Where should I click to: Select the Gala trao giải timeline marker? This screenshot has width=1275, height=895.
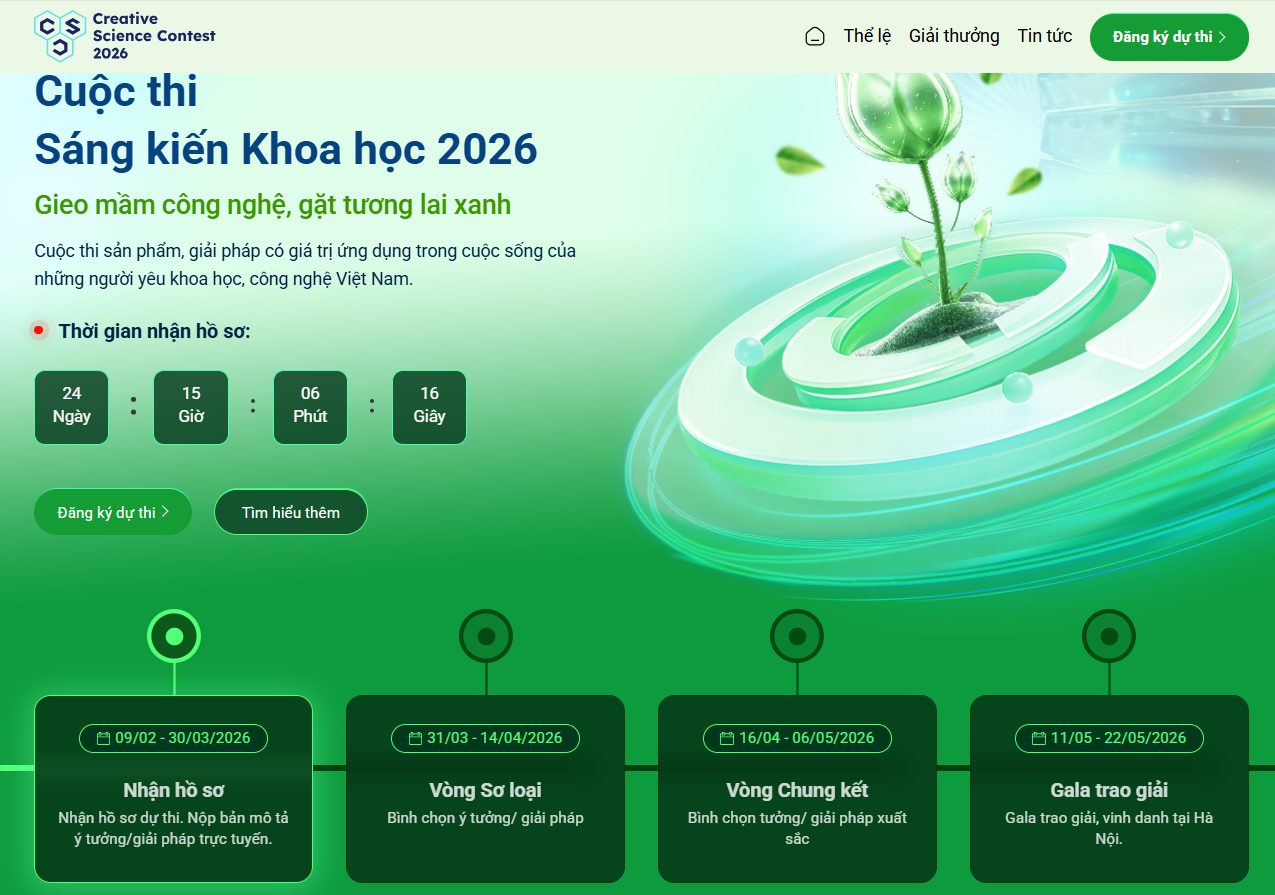(x=1109, y=636)
